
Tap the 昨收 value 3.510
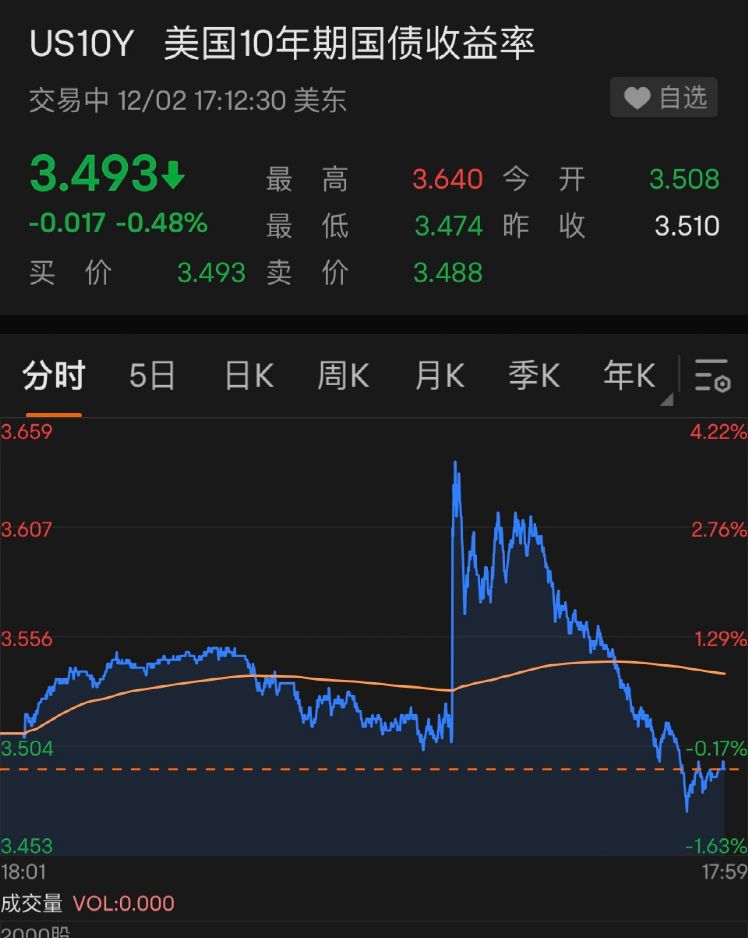pyautogui.click(x=686, y=226)
